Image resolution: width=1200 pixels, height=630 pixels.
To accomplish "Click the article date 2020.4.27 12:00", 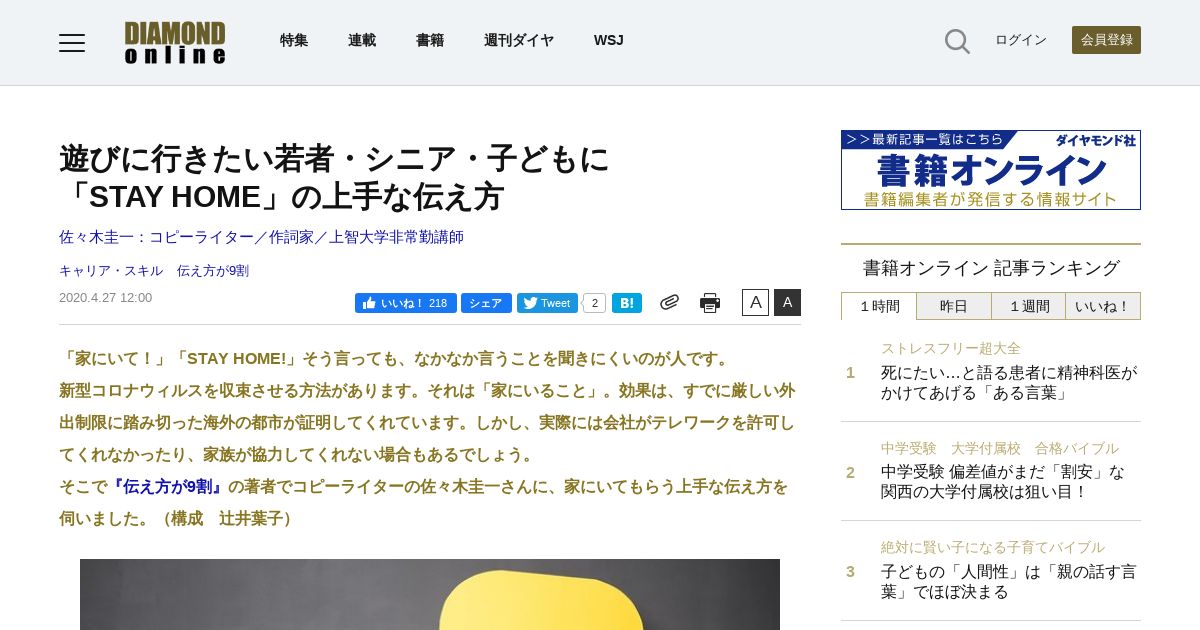I will click(x=106, y=298).
